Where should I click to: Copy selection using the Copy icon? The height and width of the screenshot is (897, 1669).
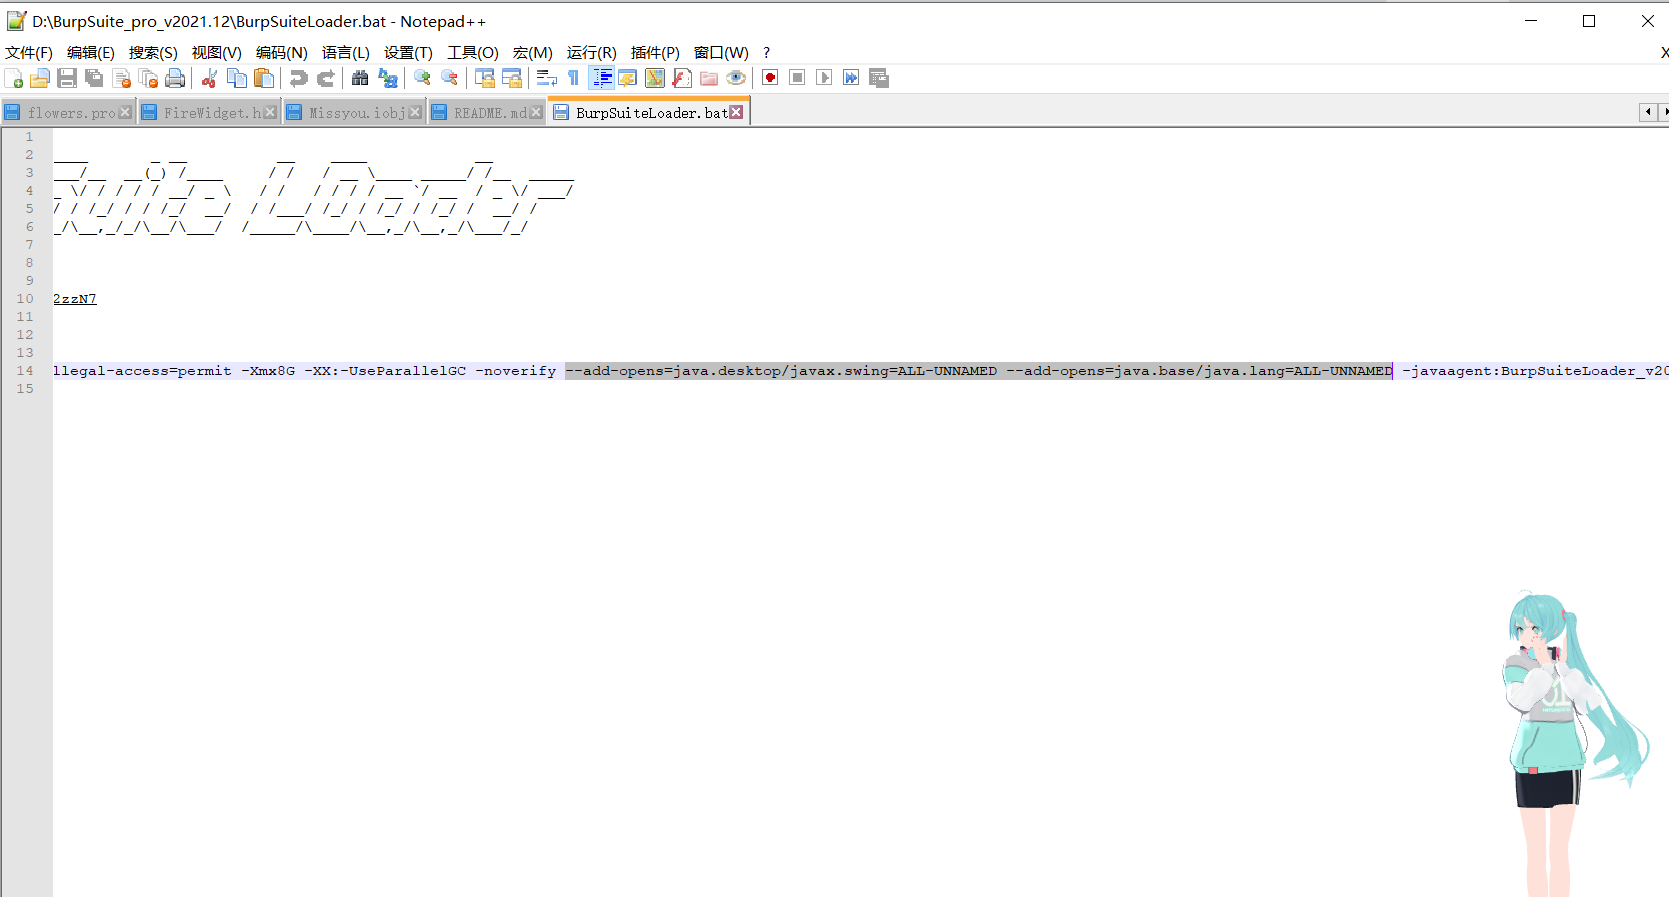click(x=237, y=78)
